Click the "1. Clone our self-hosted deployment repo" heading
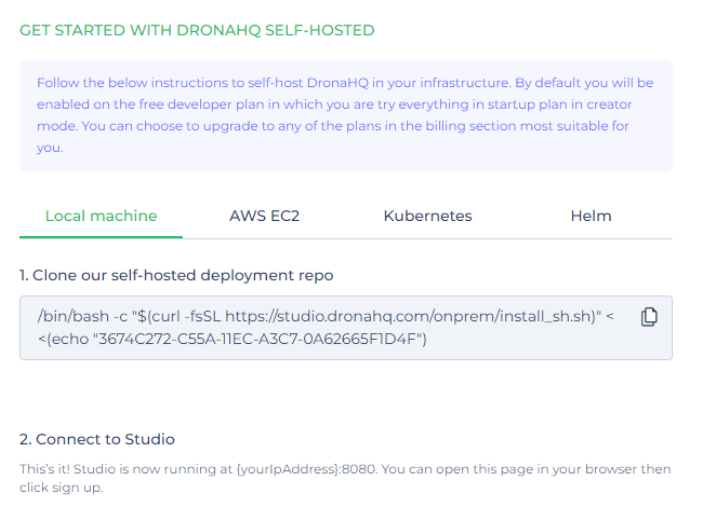Image resolution: width=701 pixels, height=525 pixels. pyautogui.click(x=176, y=275)
